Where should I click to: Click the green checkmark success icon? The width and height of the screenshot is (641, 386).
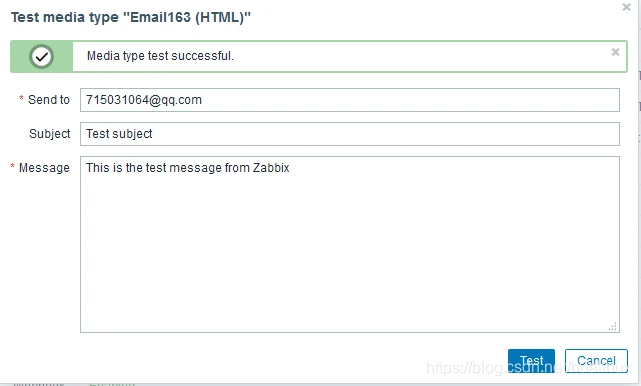(x=41, y=56)
